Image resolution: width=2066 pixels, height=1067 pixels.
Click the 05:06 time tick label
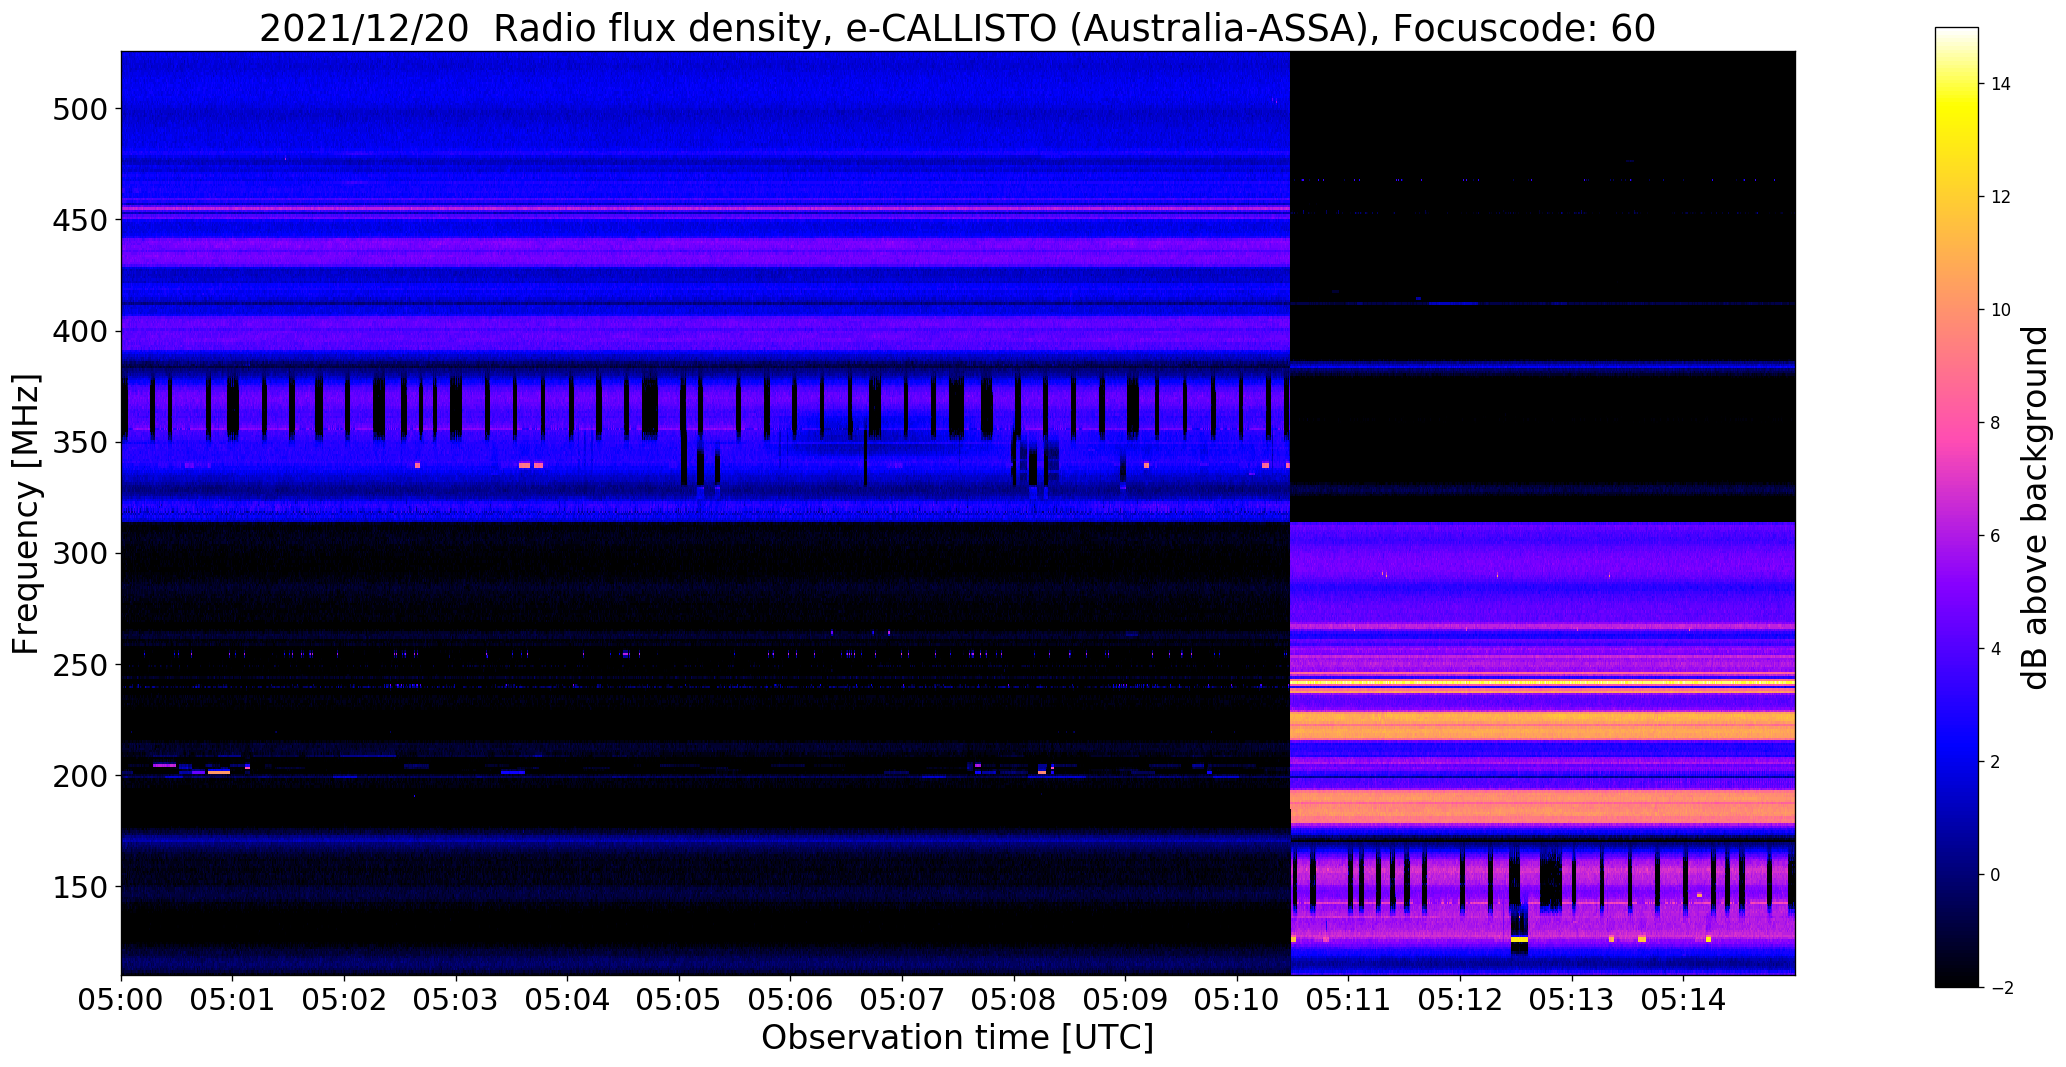point(791,1000)
